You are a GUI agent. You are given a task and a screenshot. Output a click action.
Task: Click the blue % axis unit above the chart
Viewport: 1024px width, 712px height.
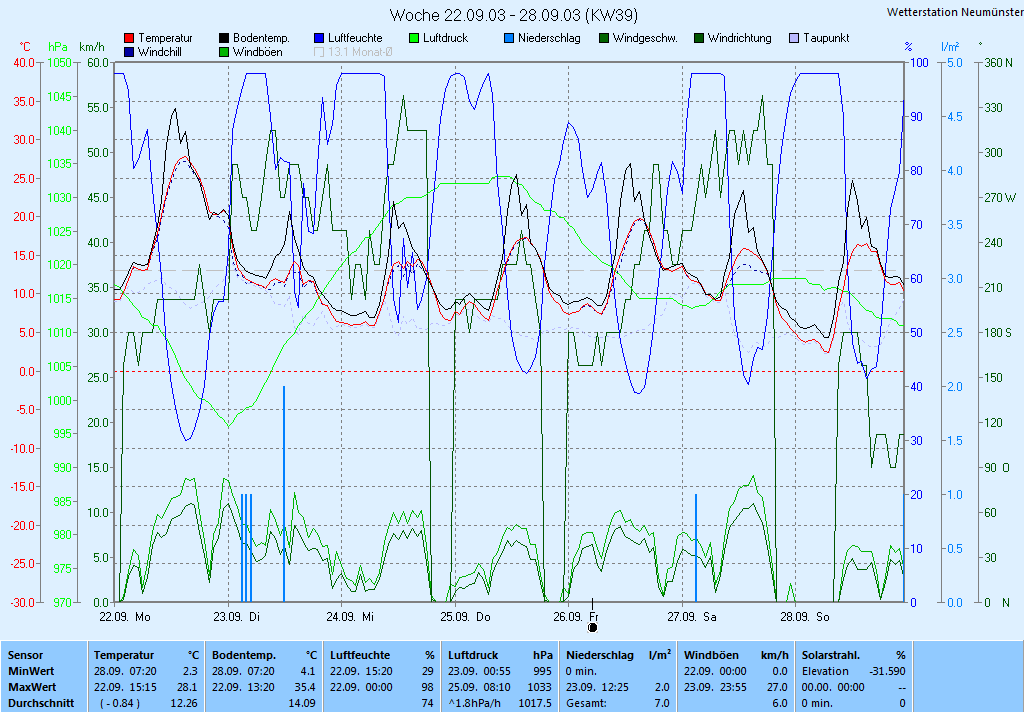(908, 46)
